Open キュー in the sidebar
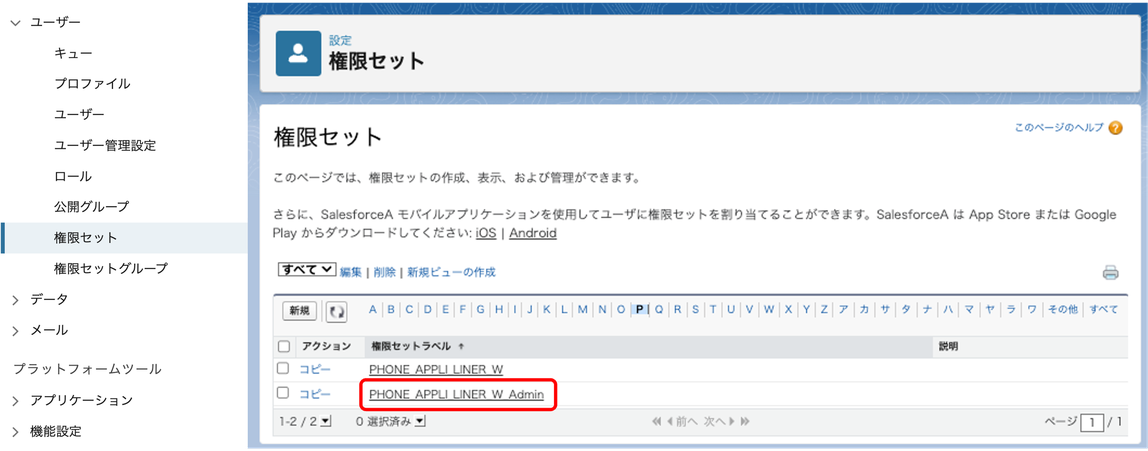 [x=73, y=53]
